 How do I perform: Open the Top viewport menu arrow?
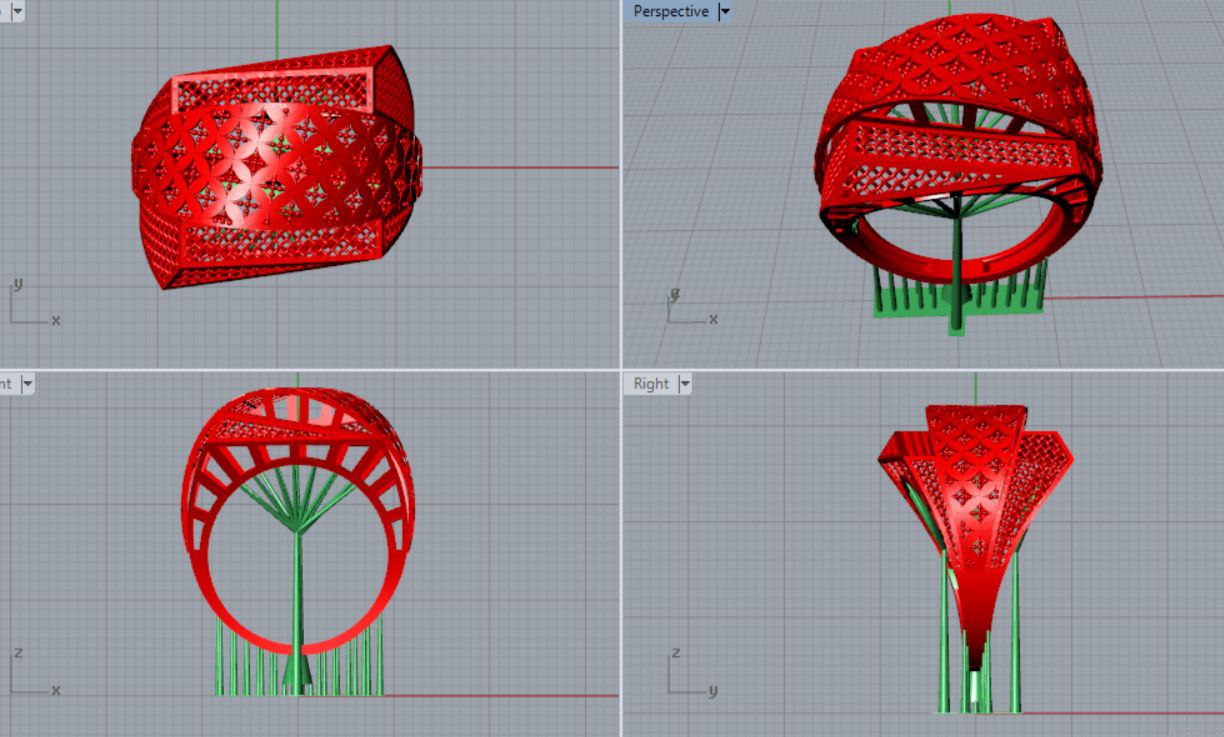coord(18,12)
